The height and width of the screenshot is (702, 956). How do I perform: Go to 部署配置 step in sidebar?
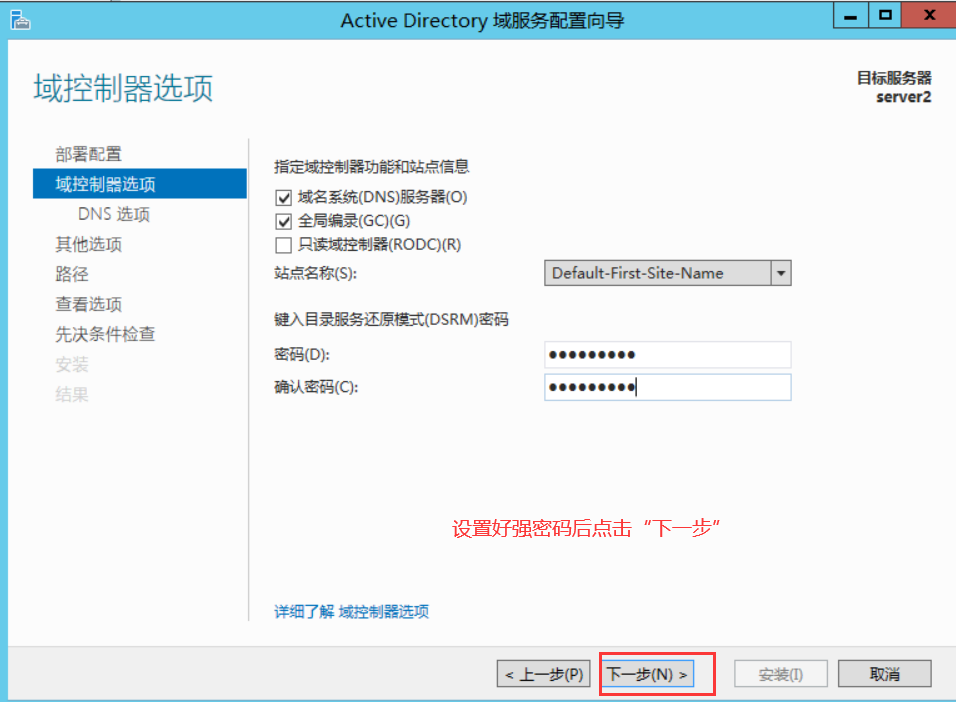pos(88,154)
